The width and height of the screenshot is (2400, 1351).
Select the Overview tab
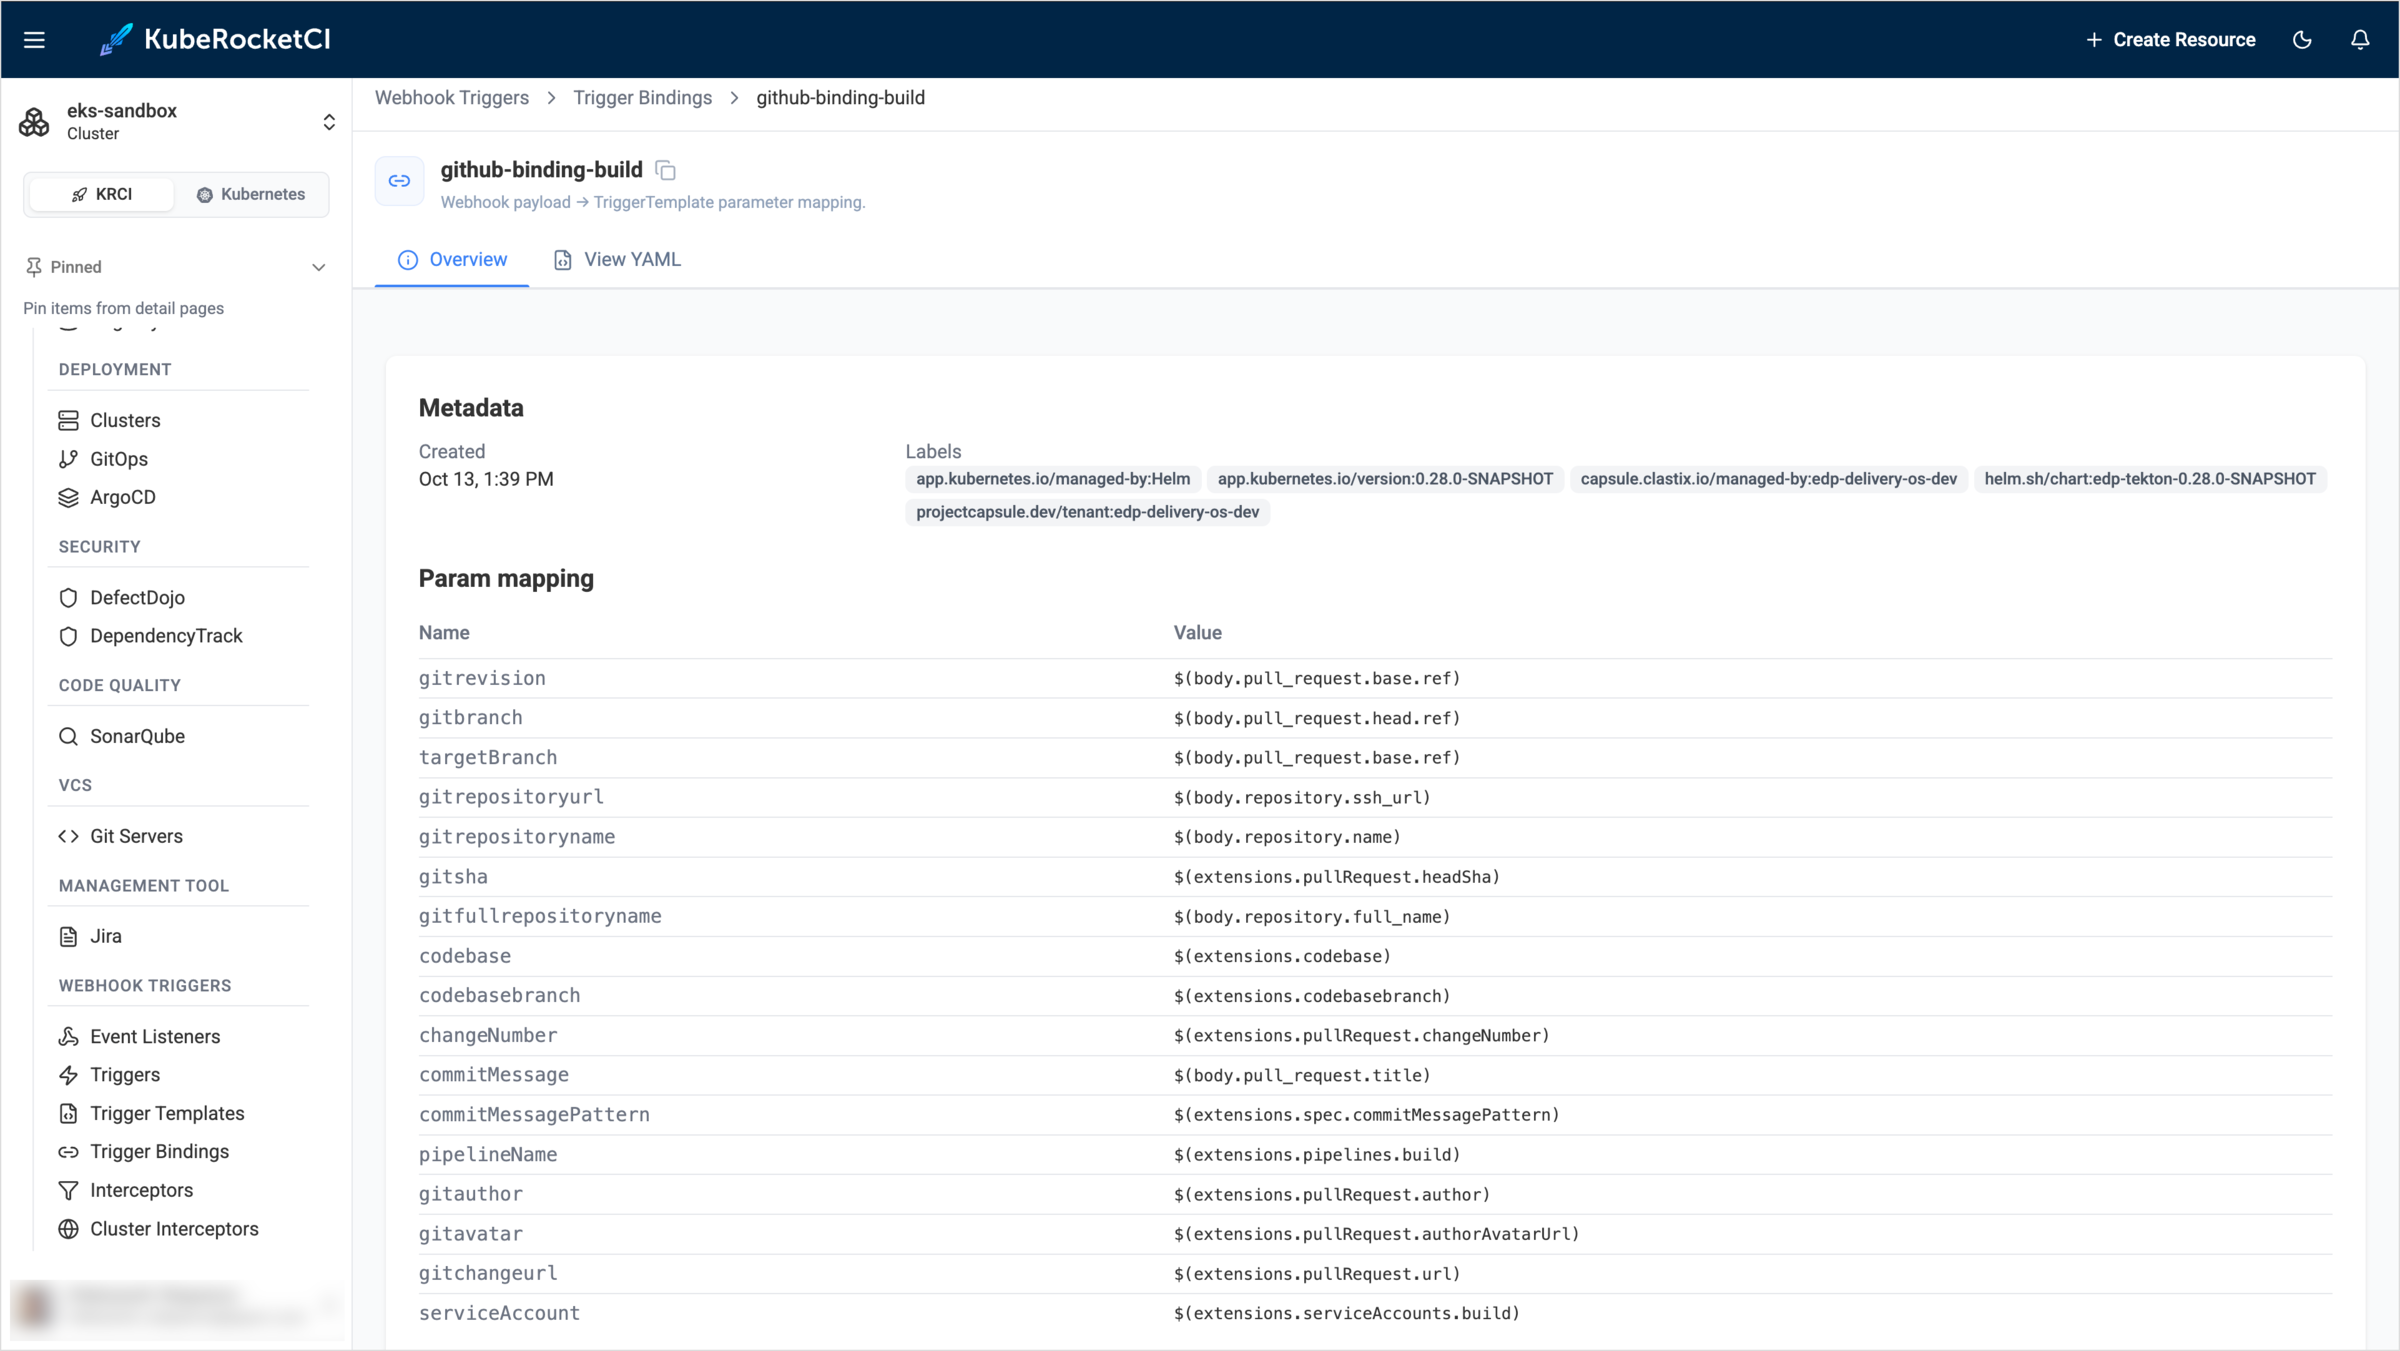click(x=452, y=260)
